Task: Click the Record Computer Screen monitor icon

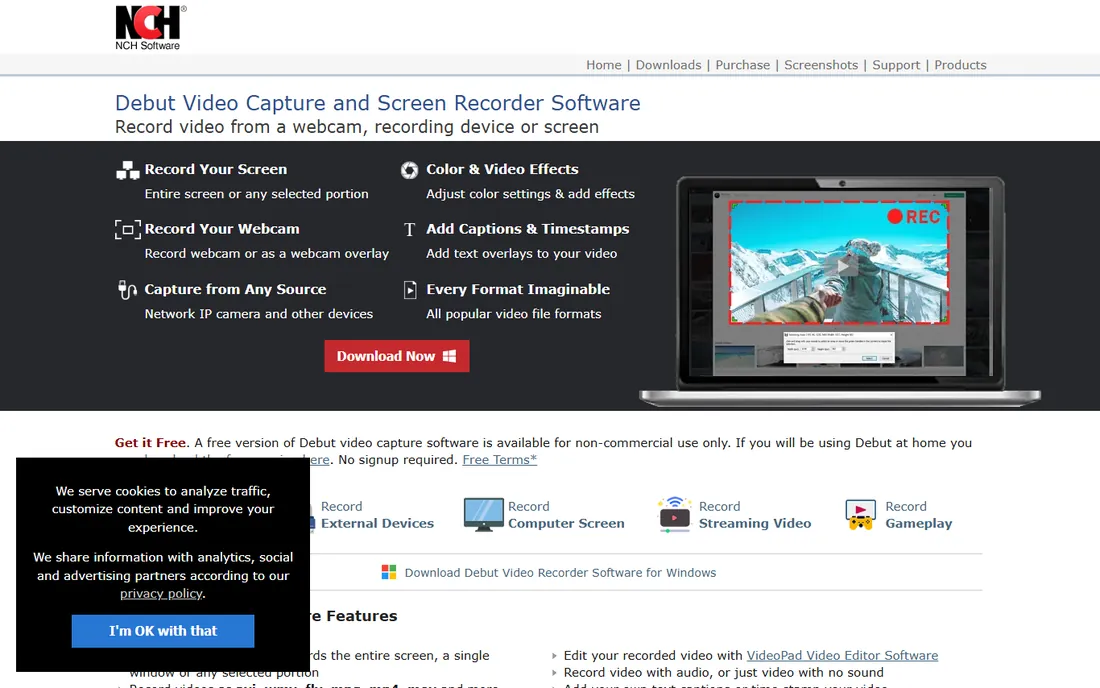Action: click(x=483, y=515)
